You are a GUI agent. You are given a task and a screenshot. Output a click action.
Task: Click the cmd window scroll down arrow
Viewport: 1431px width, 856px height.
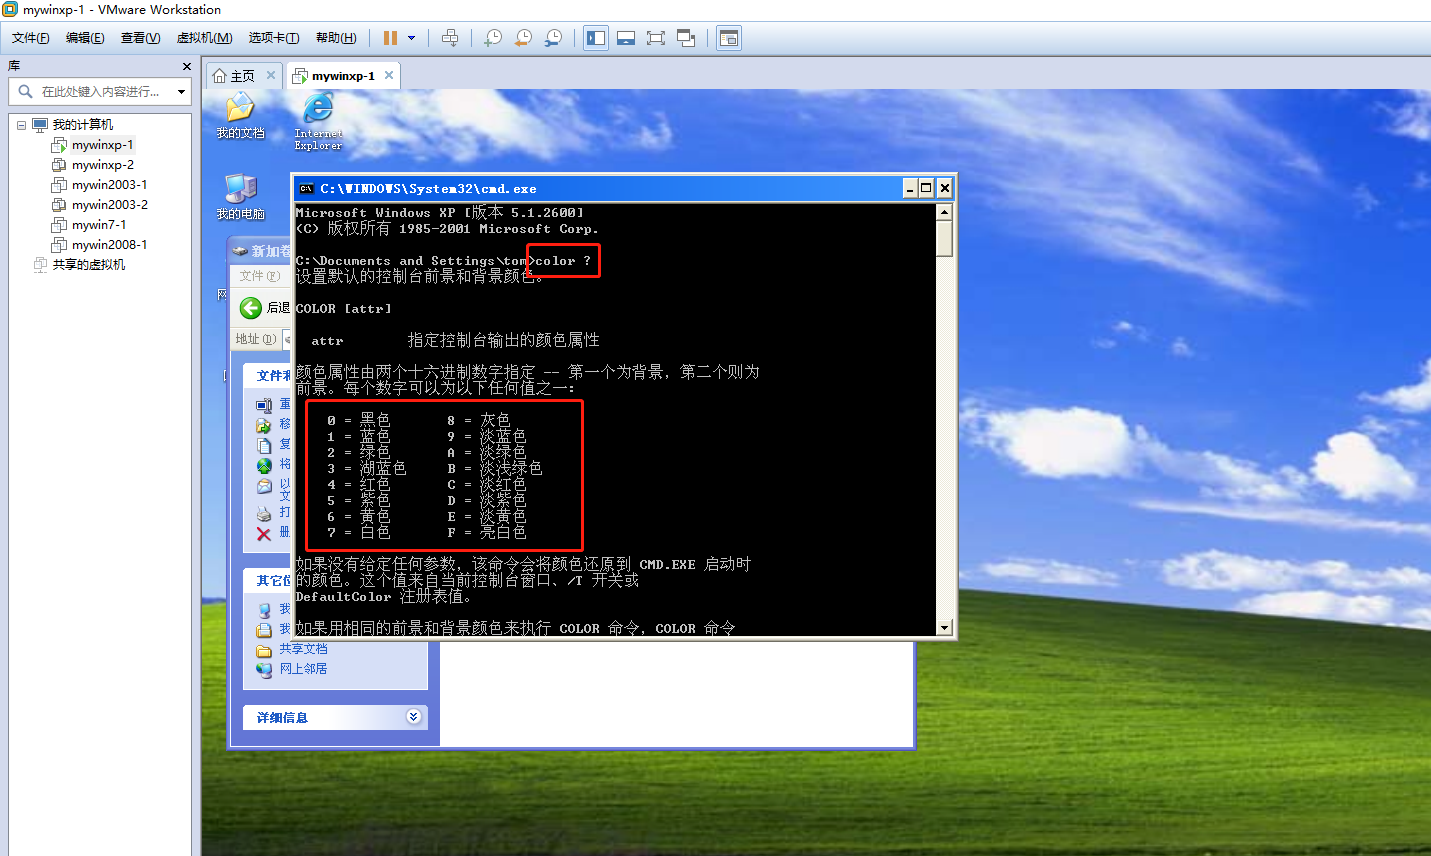944,627
